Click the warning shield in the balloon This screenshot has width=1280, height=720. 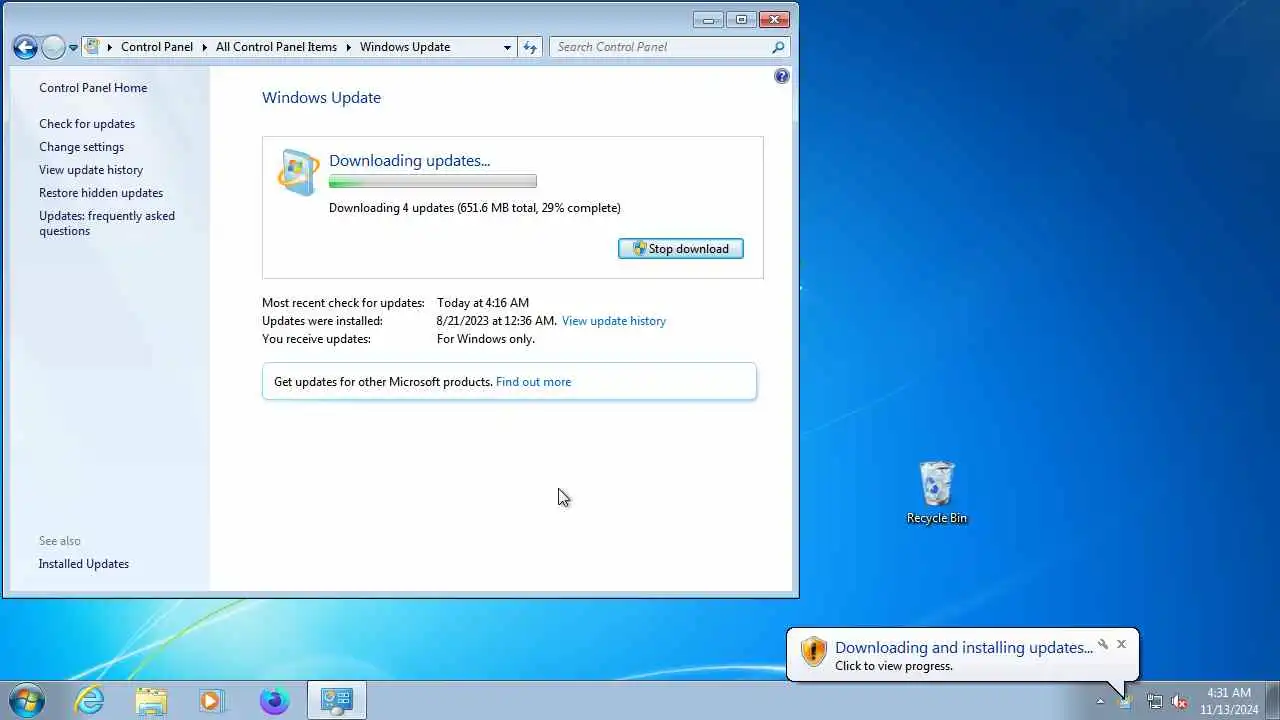tap(814, 652)
